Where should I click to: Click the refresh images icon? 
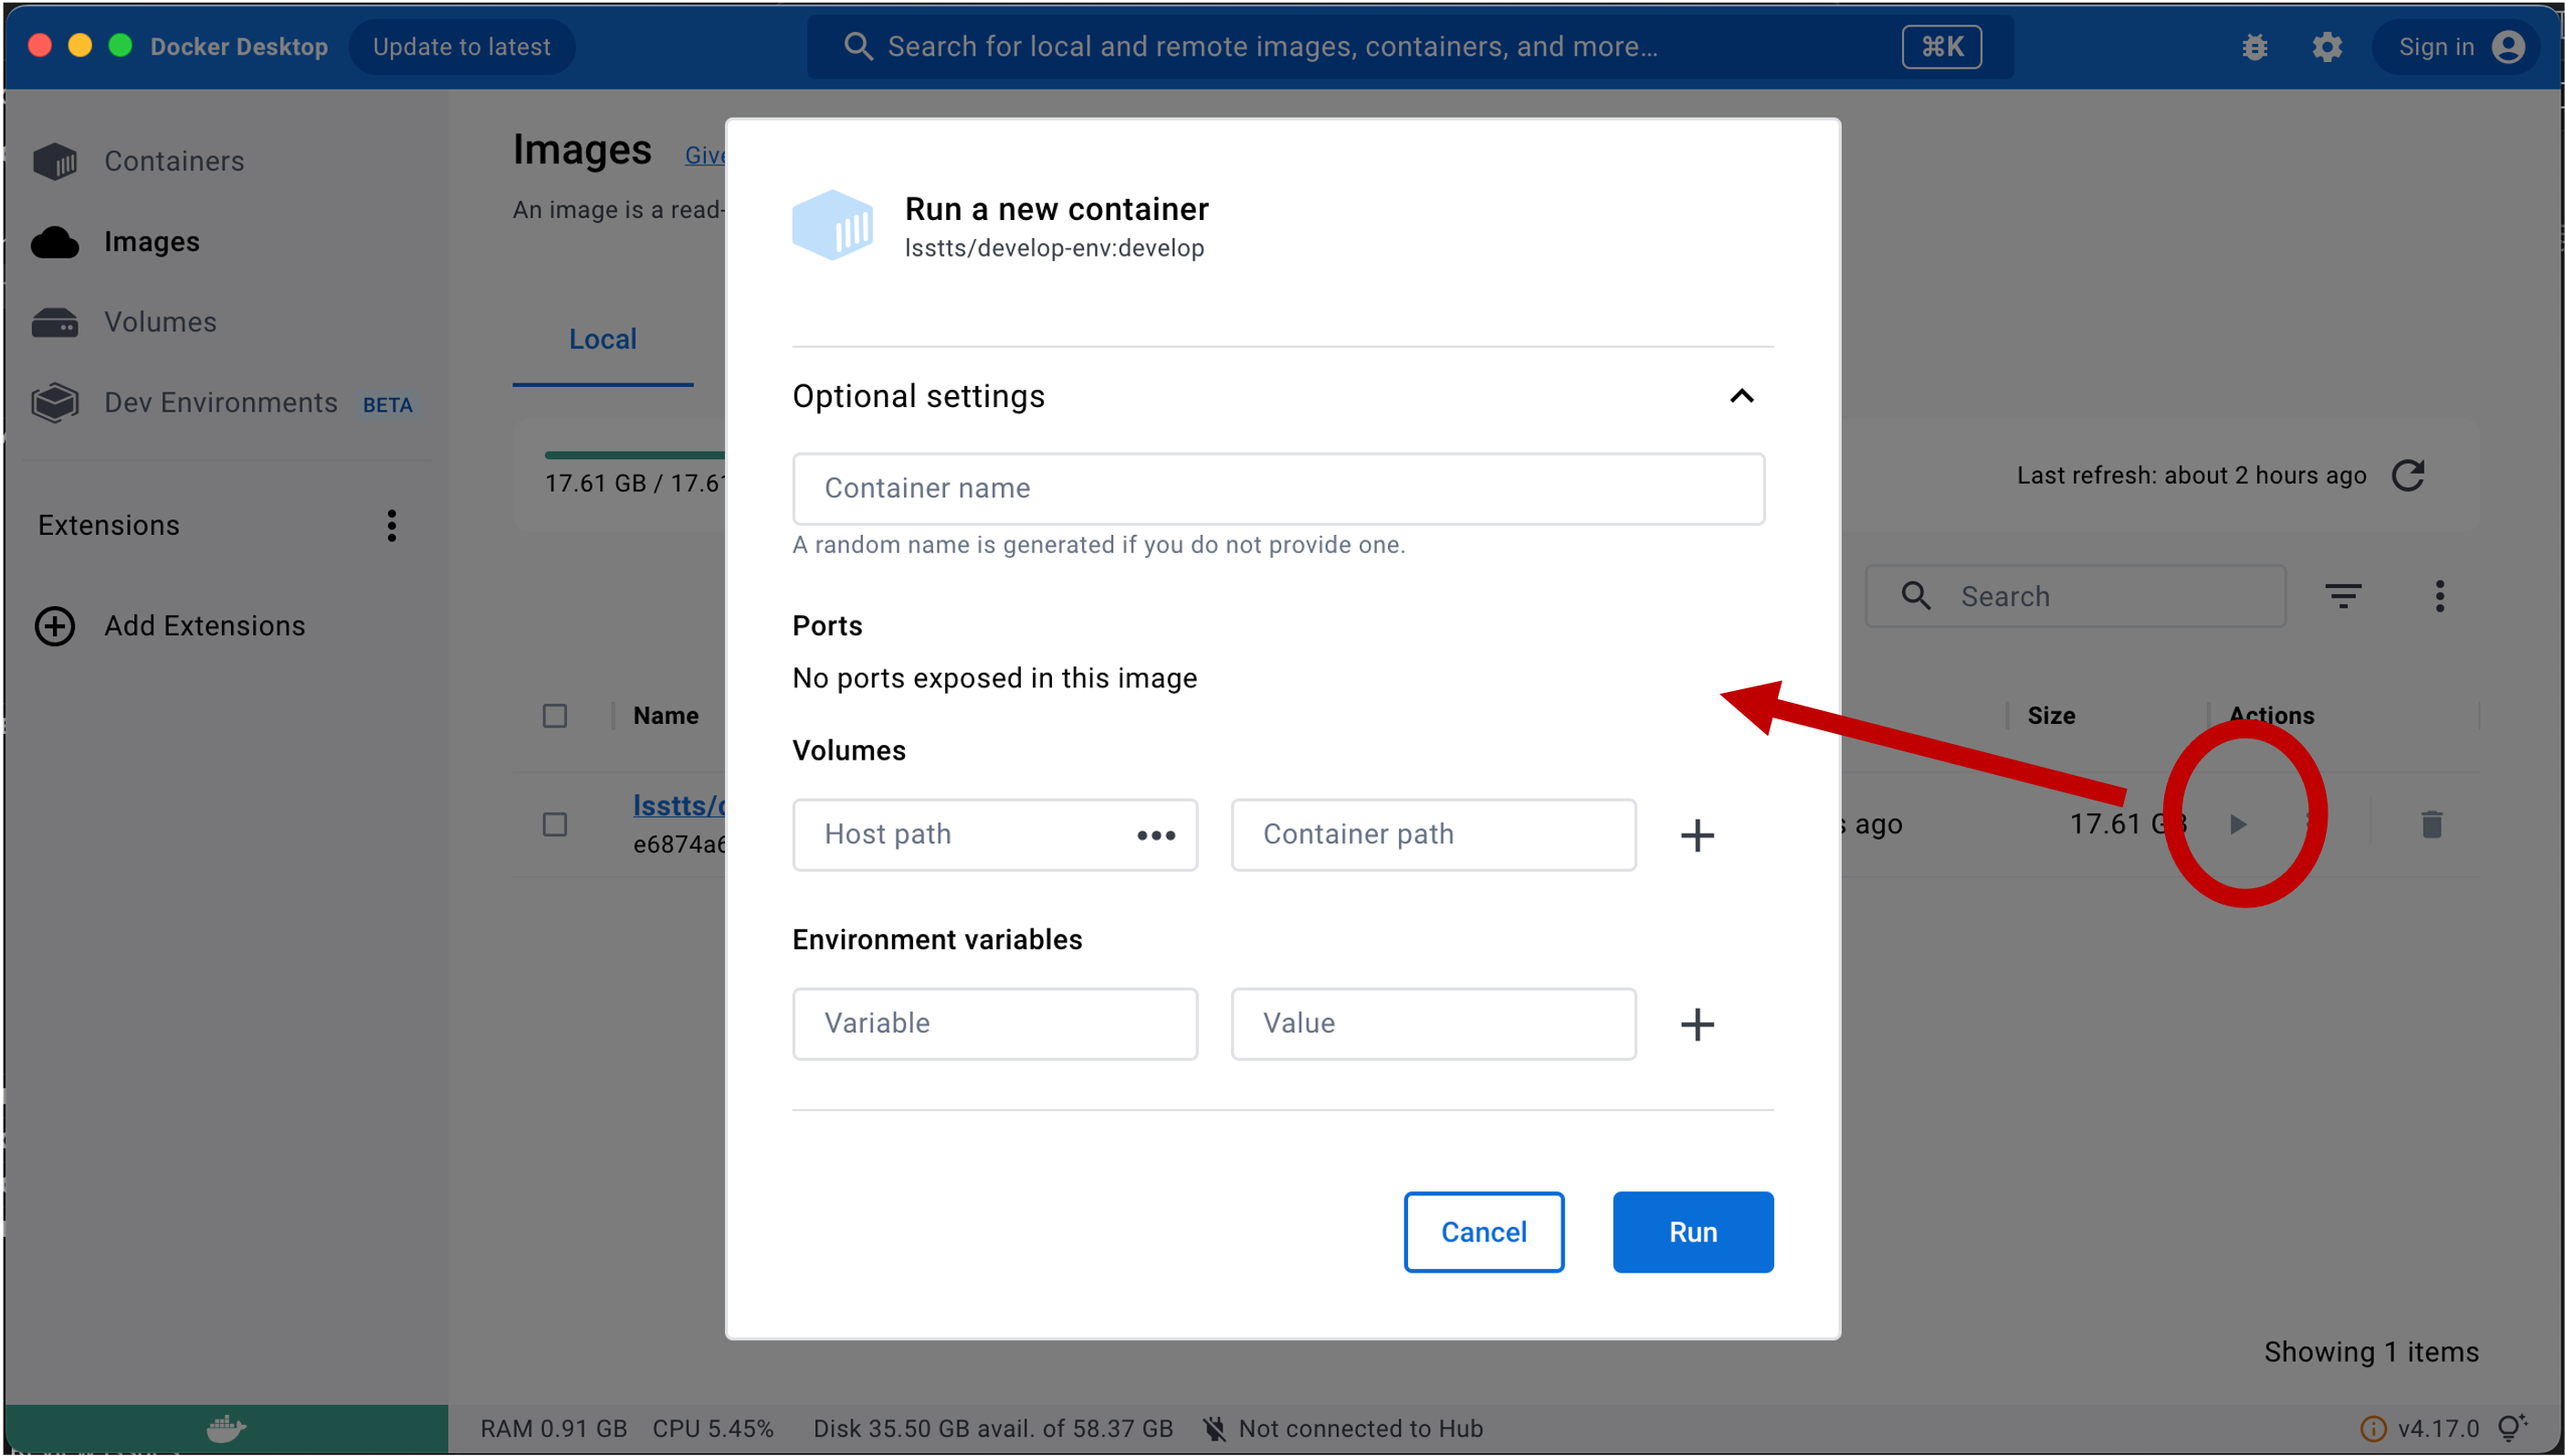pyautogui.click(x=2408, y=475)
